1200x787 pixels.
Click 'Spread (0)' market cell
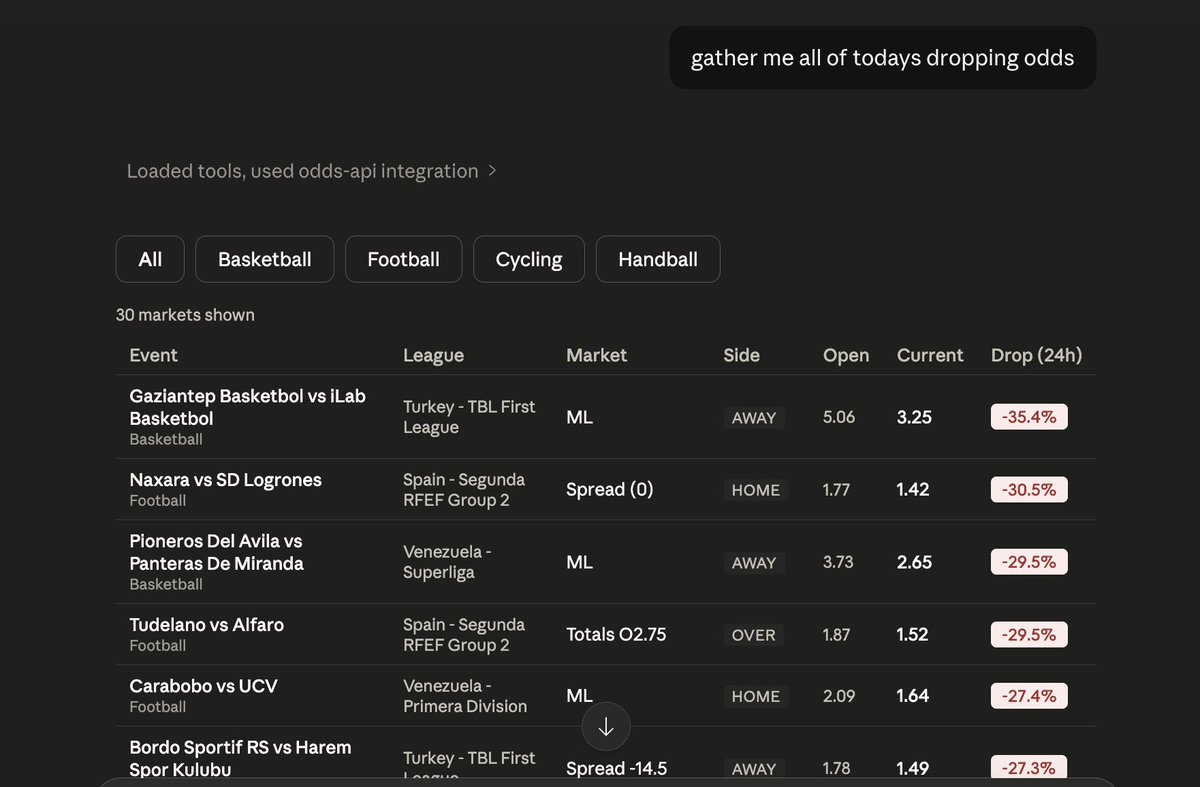pos(609,490)
